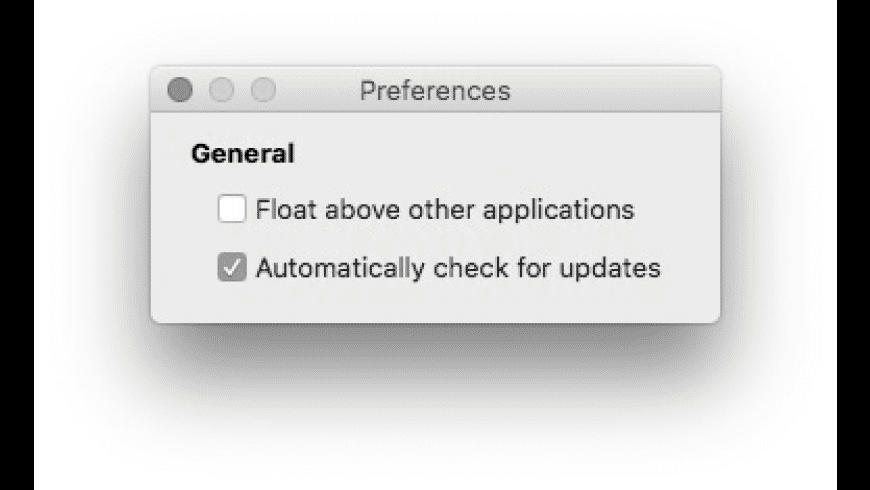Image resolution: width=870 pixels, height=490 pixels.
Task: Tick the empty box beside Float above
Action: point(232,210)
